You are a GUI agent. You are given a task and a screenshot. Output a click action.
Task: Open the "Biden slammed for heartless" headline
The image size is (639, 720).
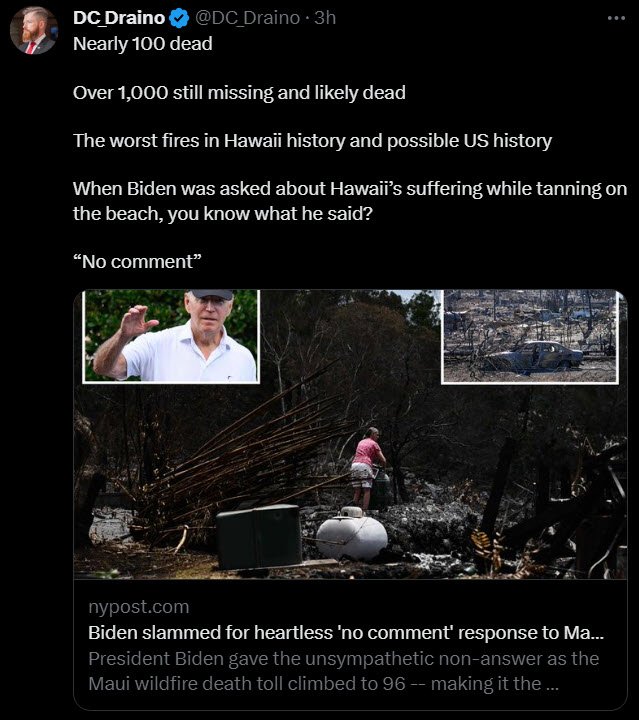tap(346, 633)
